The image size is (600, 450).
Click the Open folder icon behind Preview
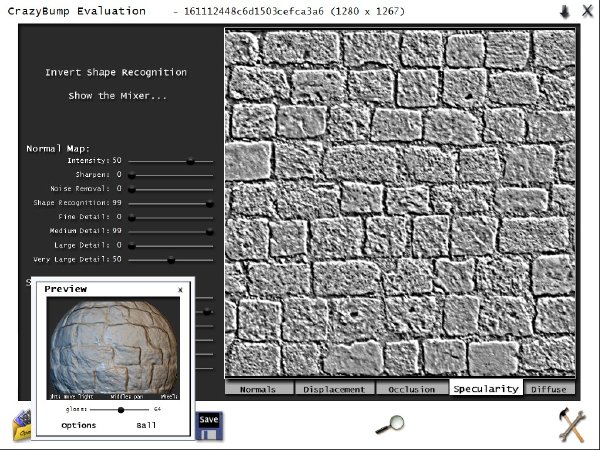22,425
